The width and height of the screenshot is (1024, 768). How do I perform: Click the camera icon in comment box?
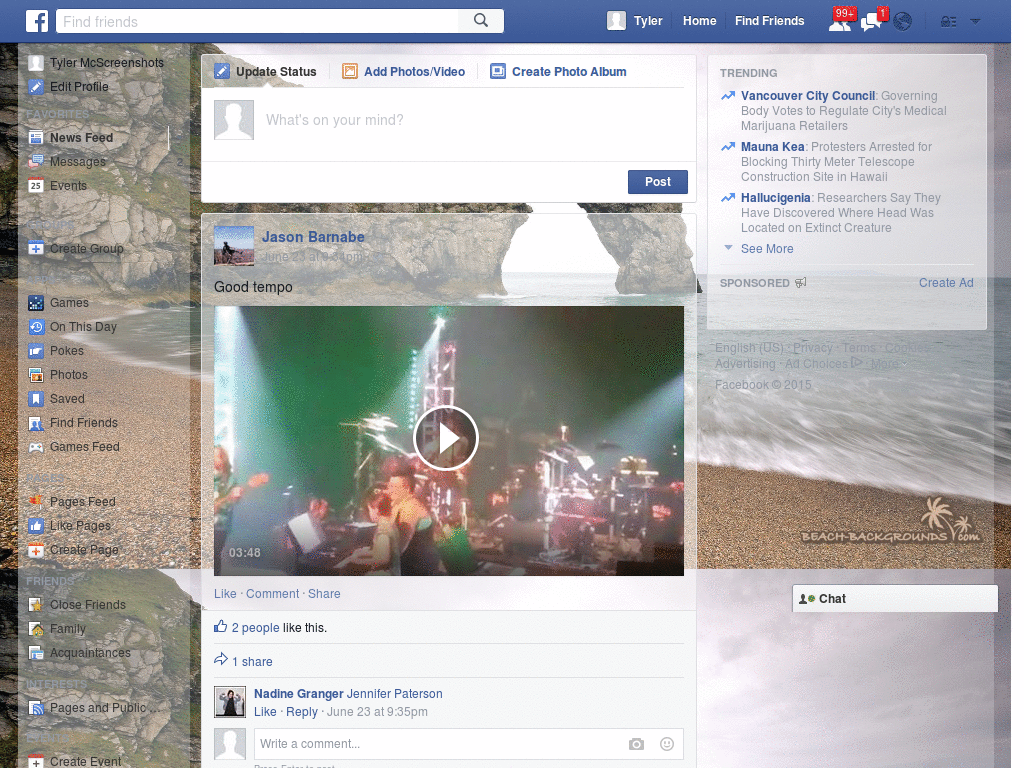tap(637, 744)
